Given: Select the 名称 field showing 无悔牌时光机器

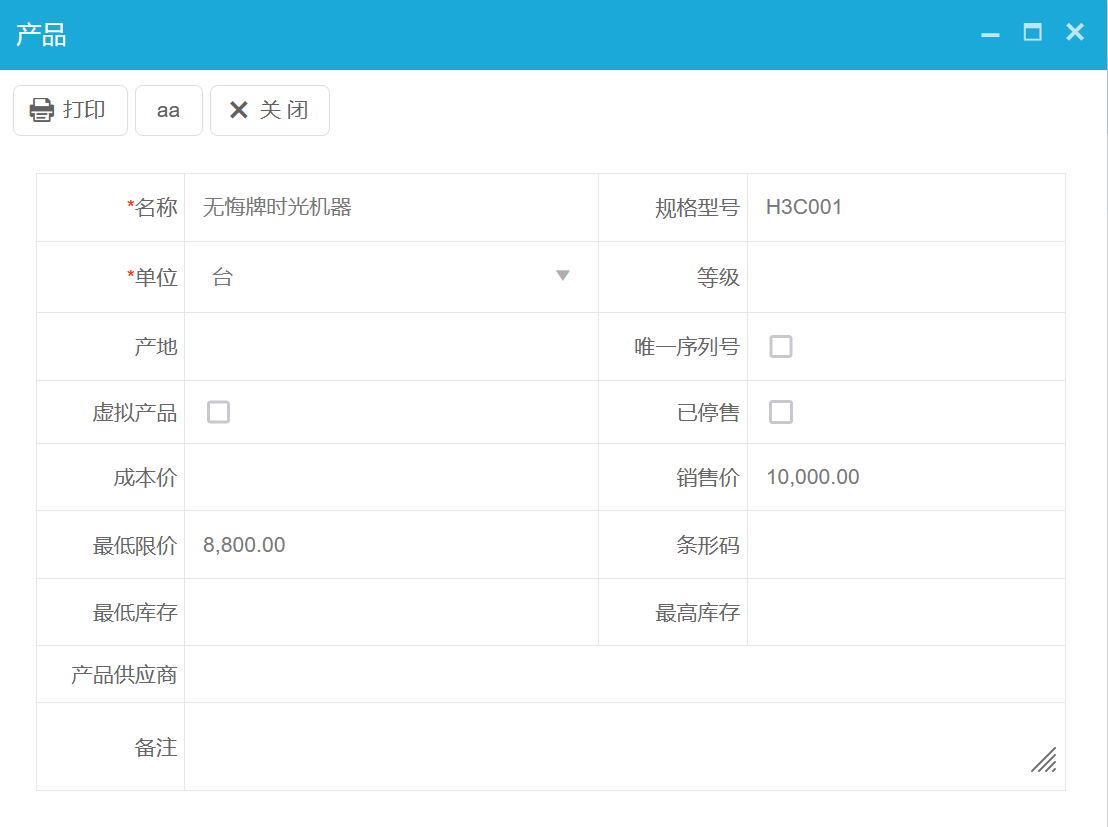Looking at the screenshot, I should click(x=390, y=207).
